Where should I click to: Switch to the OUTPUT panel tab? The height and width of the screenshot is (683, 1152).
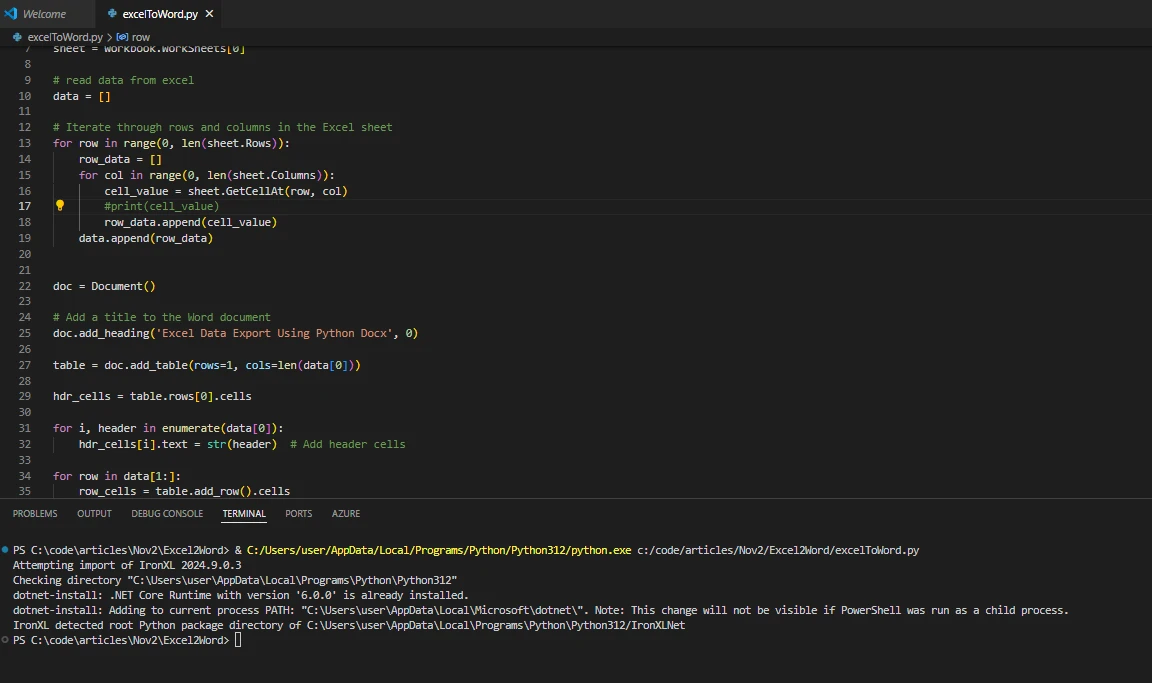click(x=94, y=514)
